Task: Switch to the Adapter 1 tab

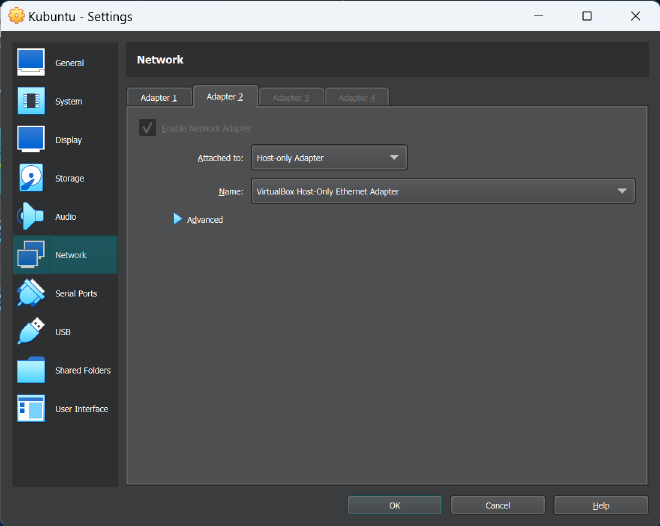Action: point(159,98)
